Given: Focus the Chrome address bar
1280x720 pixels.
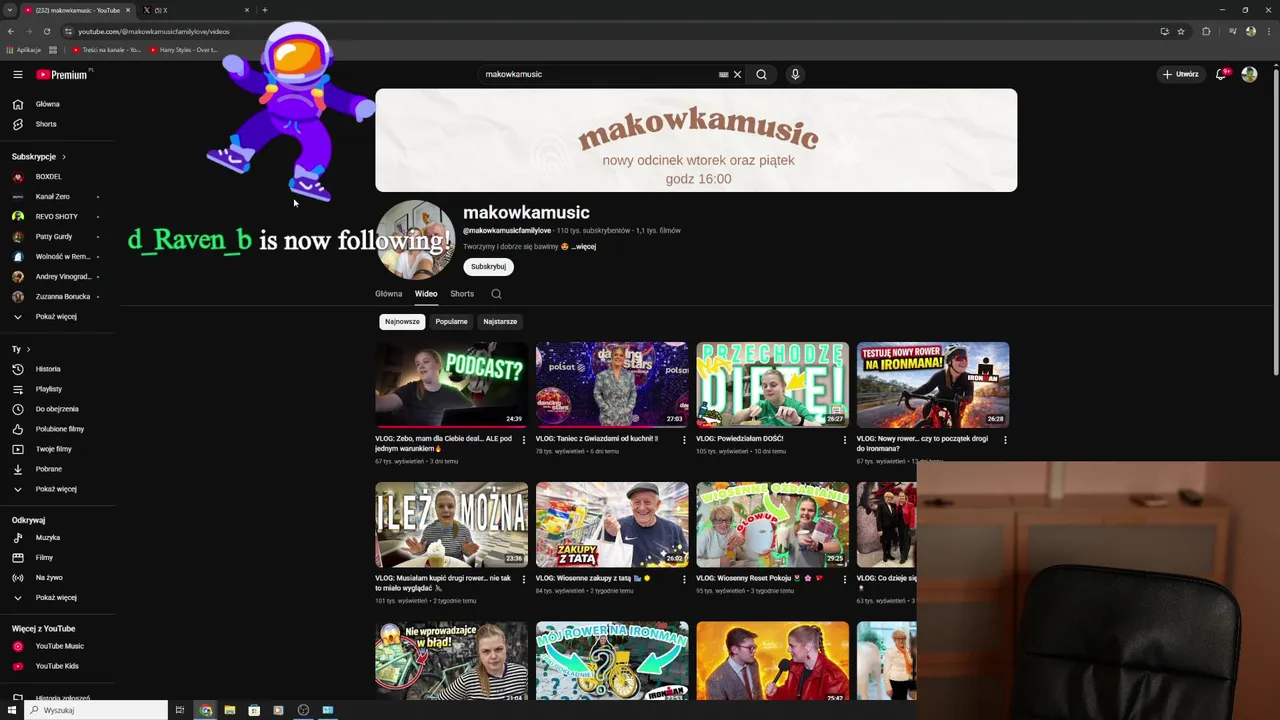Looking at the screenshot, I should coord(600,31).
